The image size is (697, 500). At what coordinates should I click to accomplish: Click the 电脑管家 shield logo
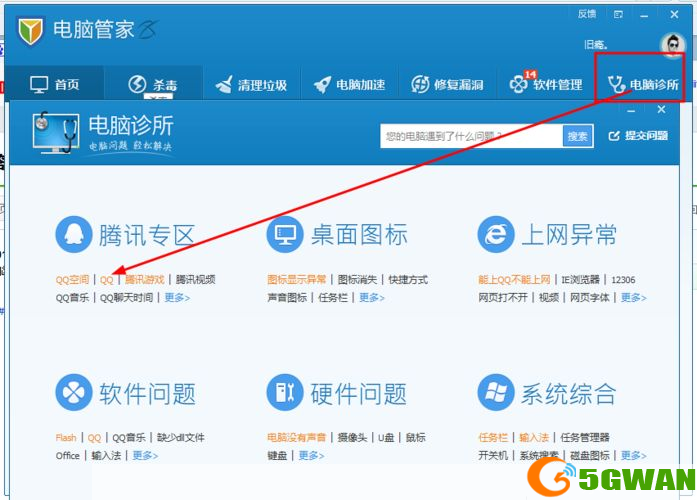(x=30, y=31)
